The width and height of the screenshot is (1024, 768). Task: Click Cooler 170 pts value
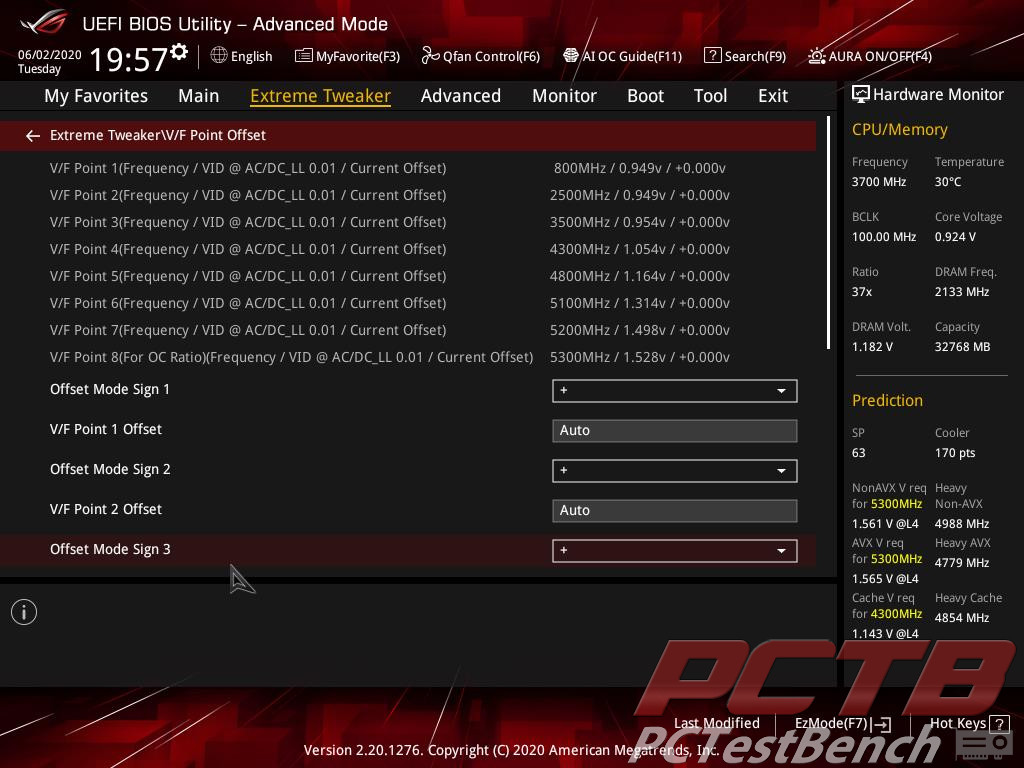[x=955, y=453]
